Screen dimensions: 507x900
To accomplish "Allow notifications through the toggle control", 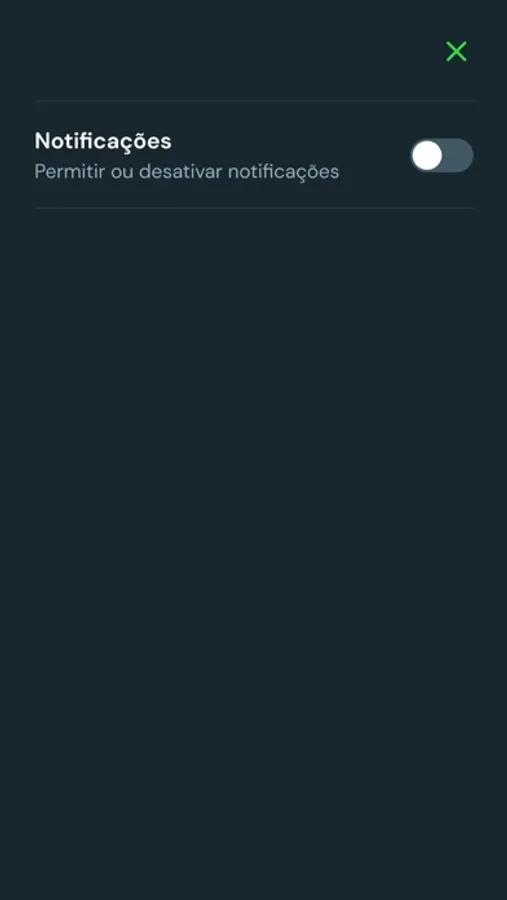I will 442,156.
